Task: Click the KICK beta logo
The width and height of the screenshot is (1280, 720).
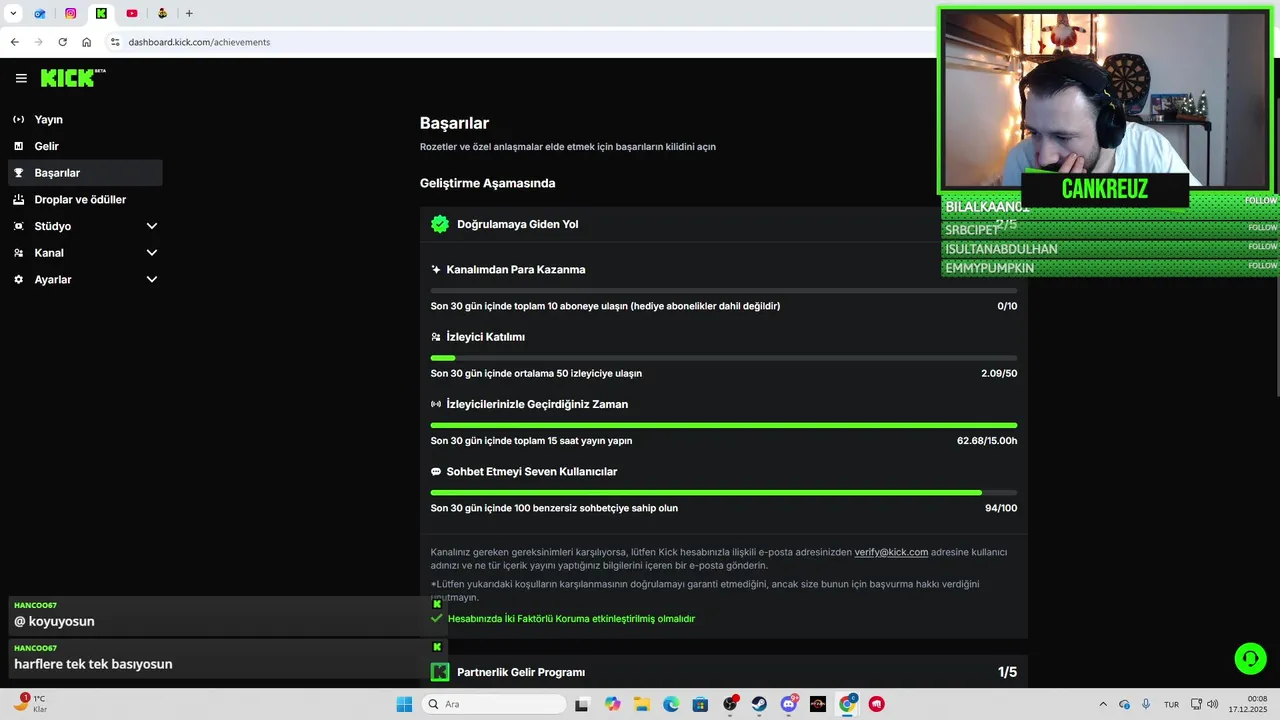Action: (73, 78)
